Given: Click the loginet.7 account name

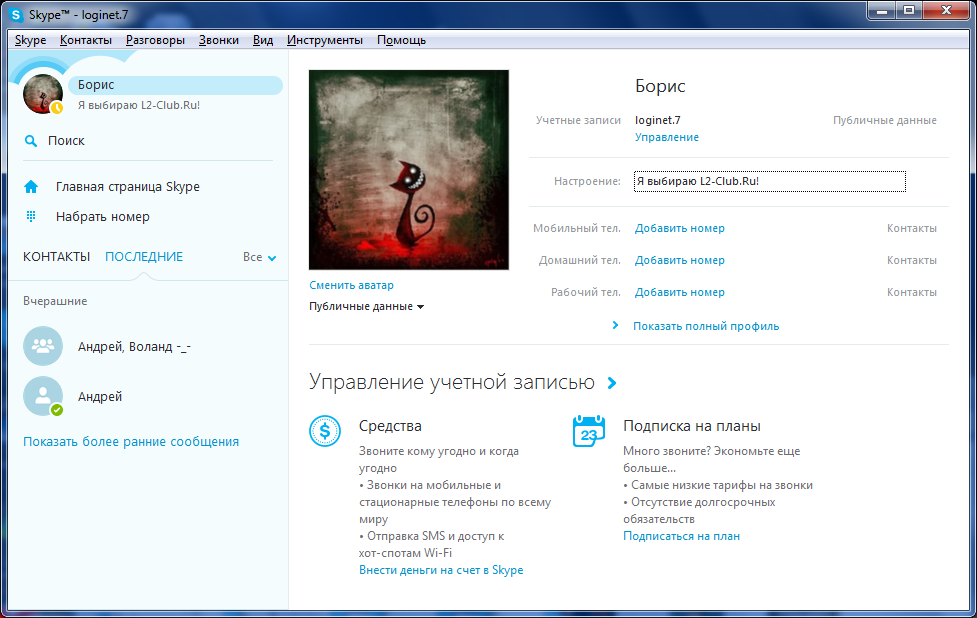Looking at the screenshot, I should click(658, 120).
